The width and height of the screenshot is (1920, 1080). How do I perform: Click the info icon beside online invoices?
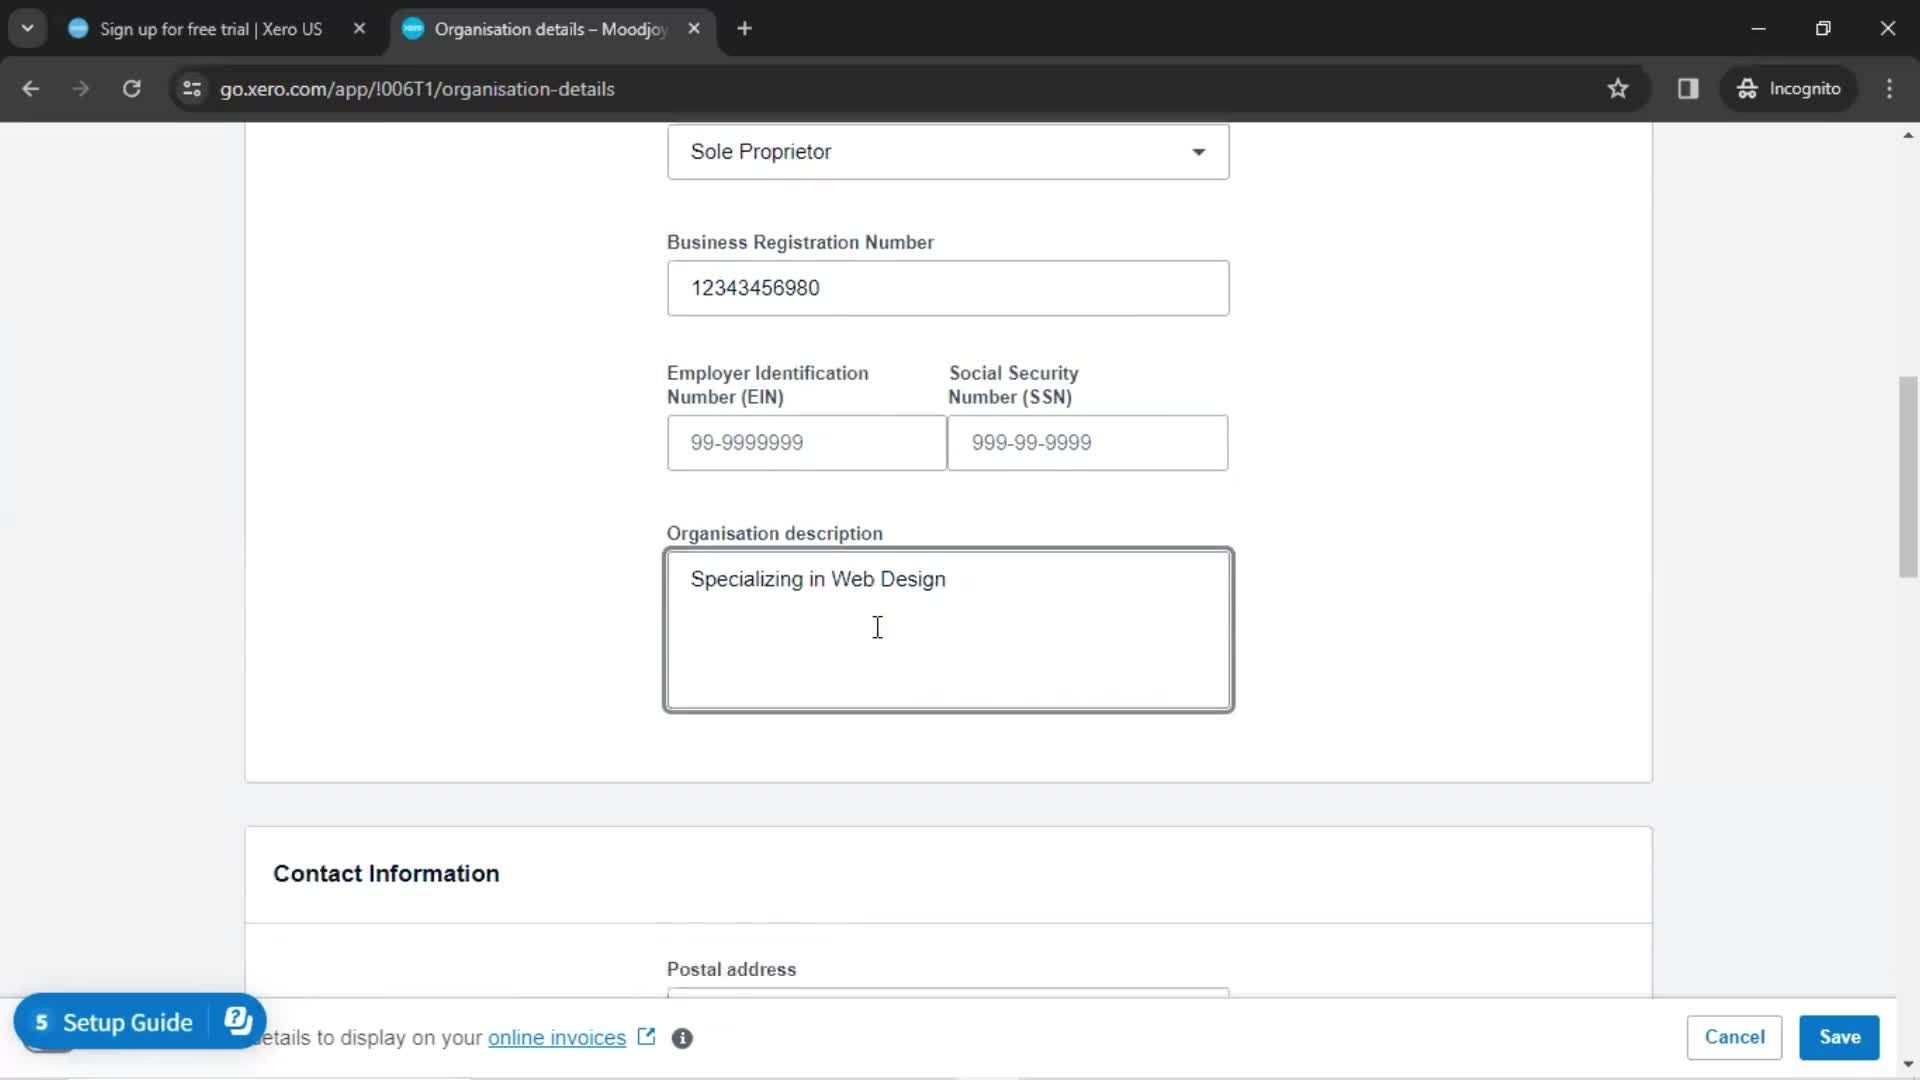[x=682, y=1038]
